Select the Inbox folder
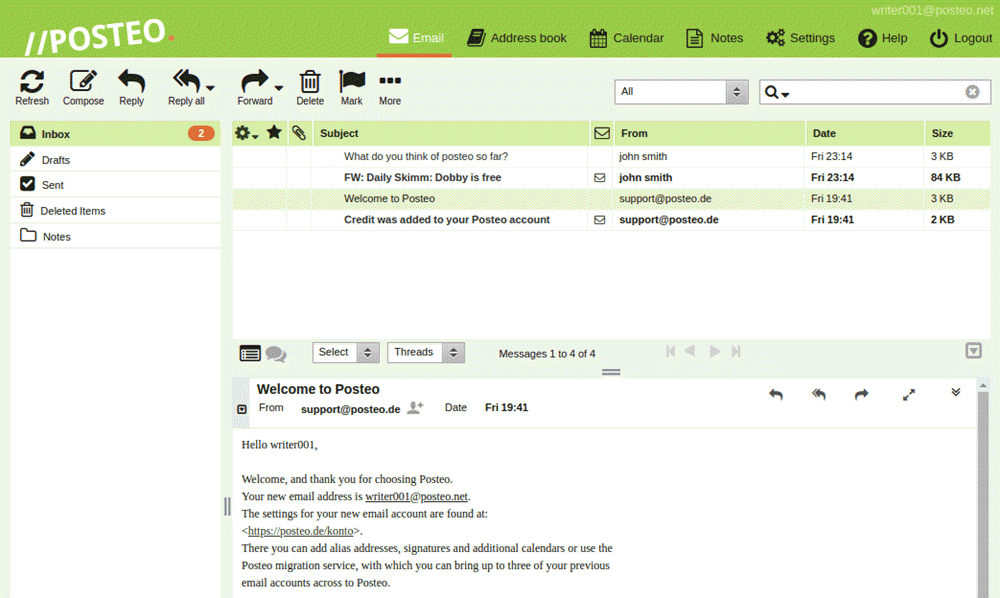Image resolution: width=1000 pixels, height=598 pixels. pyautogui.click(x=115, y=133)
